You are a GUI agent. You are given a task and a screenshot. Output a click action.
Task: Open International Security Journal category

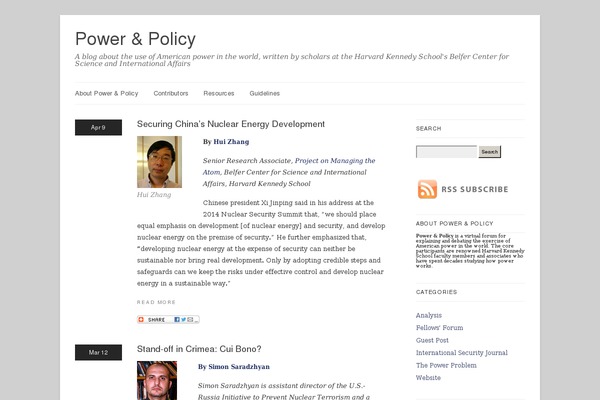coord(461,353)
